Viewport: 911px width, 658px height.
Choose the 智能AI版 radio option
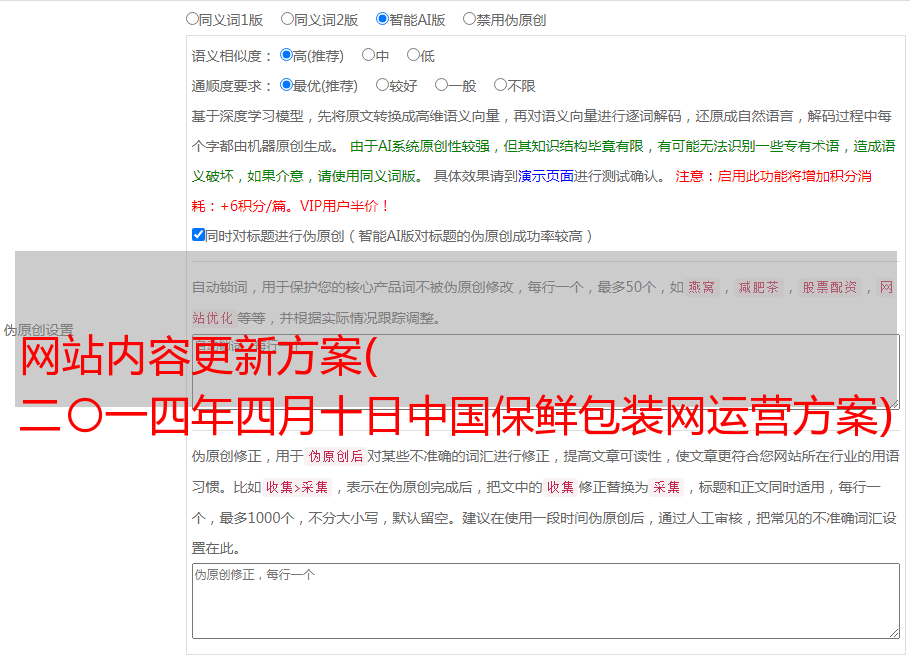pos(382,19)
